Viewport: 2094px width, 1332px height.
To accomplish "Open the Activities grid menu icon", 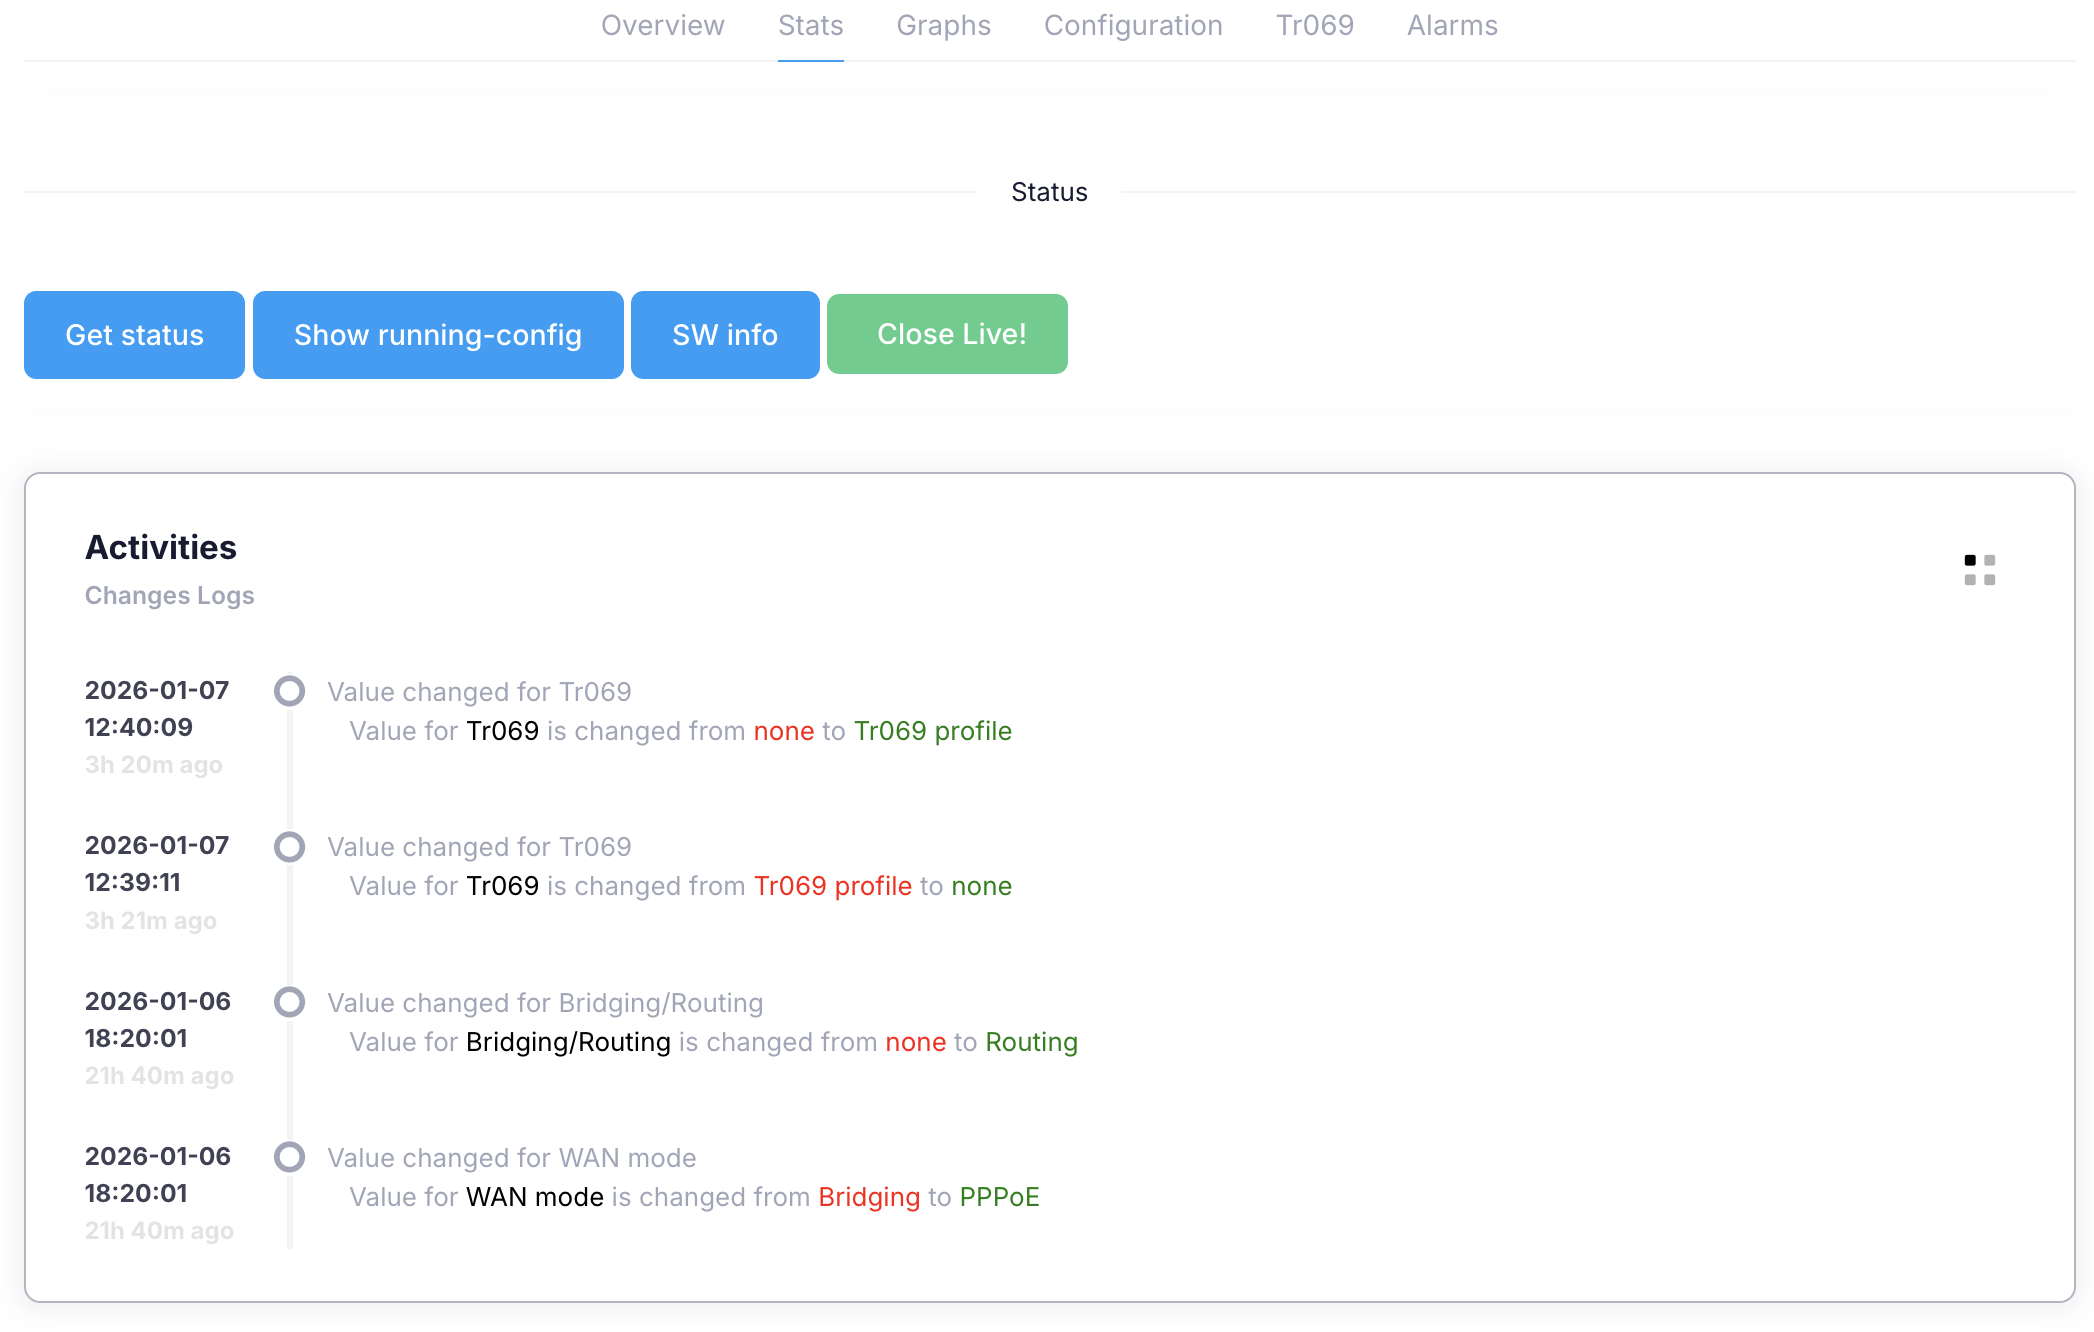I will (x=1979, y=570).
